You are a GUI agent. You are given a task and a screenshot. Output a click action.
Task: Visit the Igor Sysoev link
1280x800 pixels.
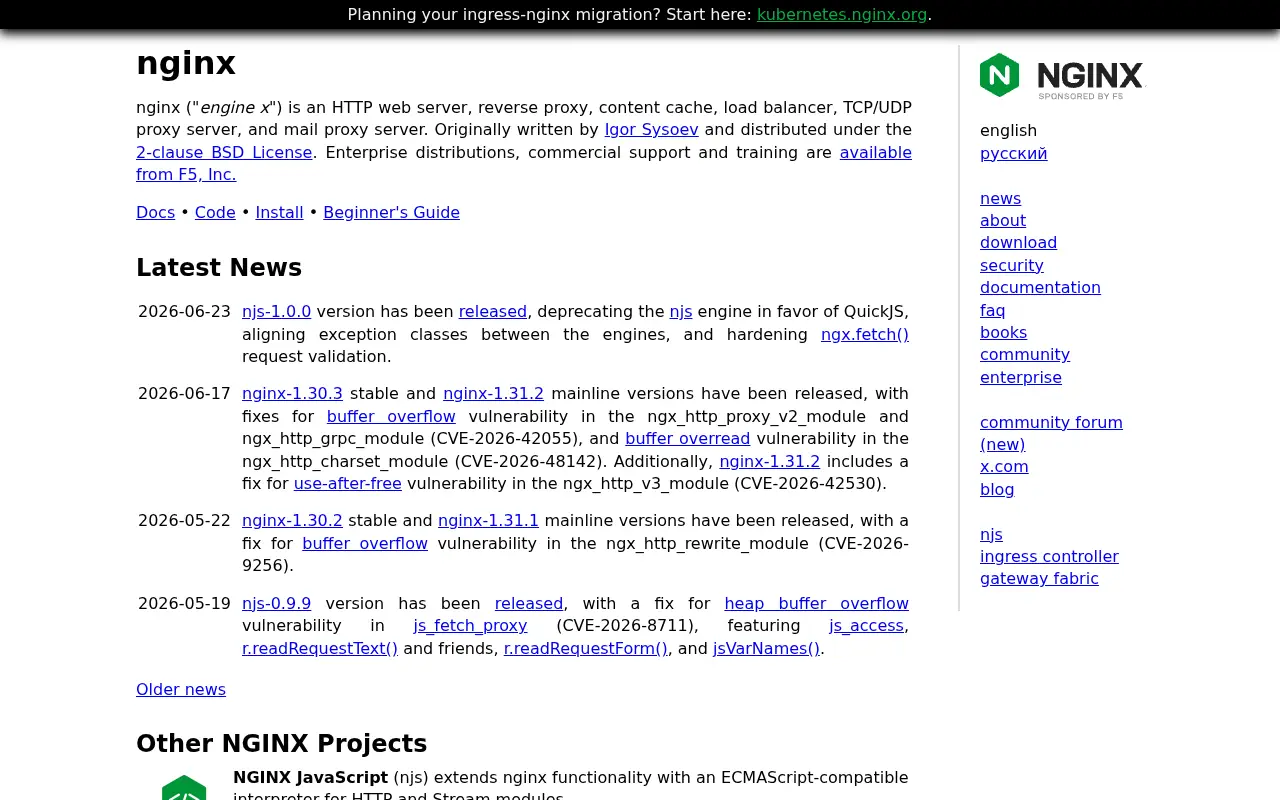(651, 130)
